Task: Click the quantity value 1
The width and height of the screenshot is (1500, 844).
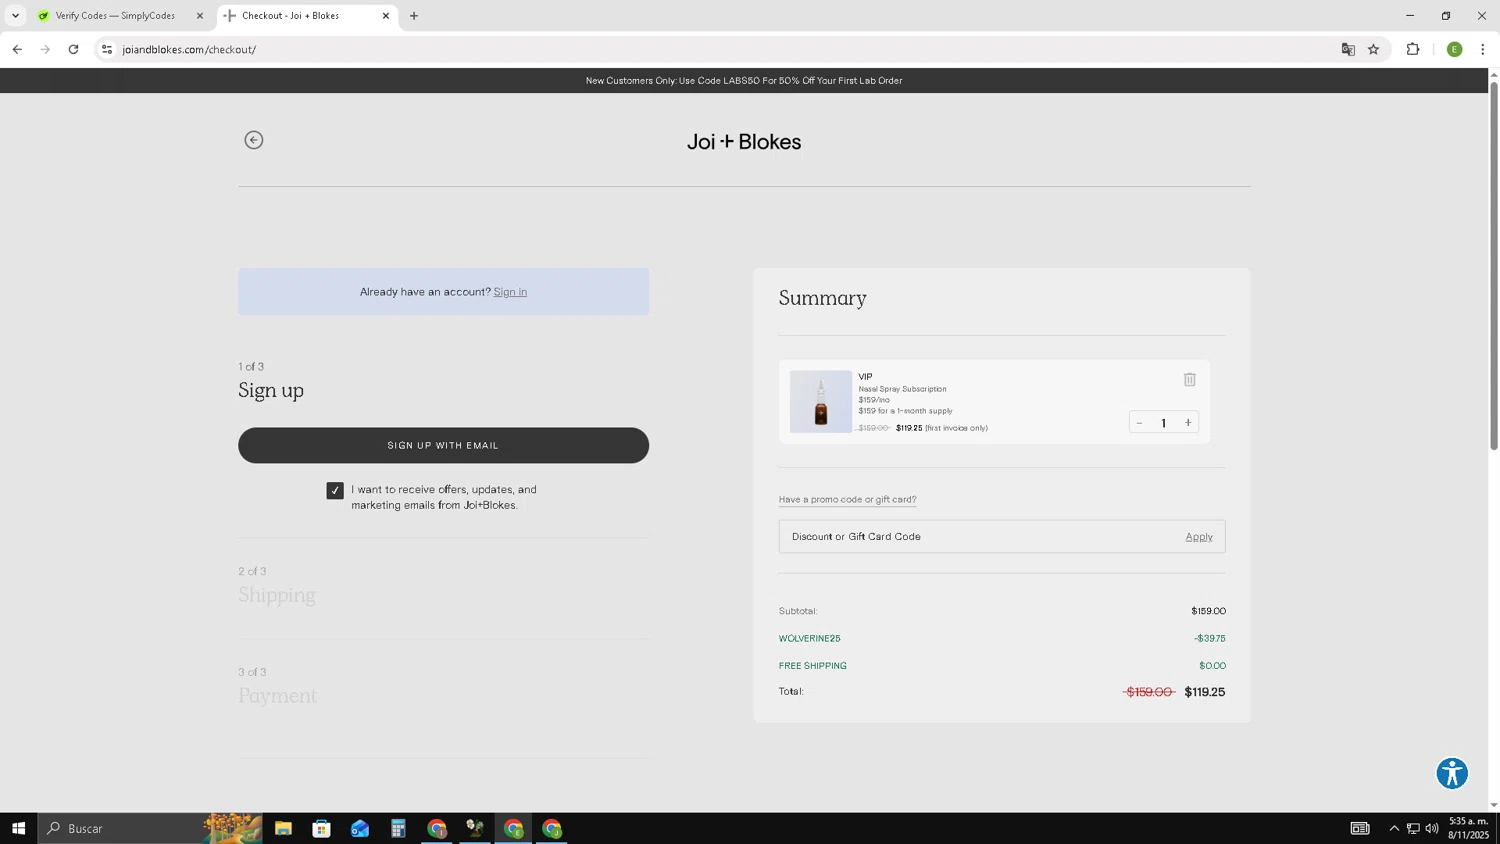Action: (x=1163, y=423)
